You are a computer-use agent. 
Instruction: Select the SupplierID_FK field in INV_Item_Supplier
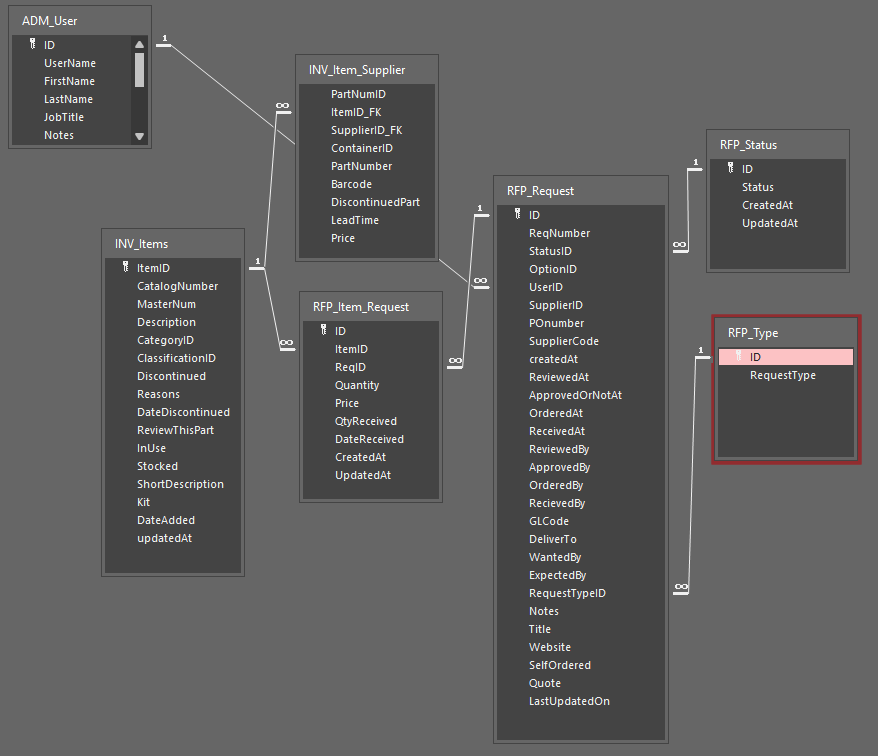tap(366, 130)
